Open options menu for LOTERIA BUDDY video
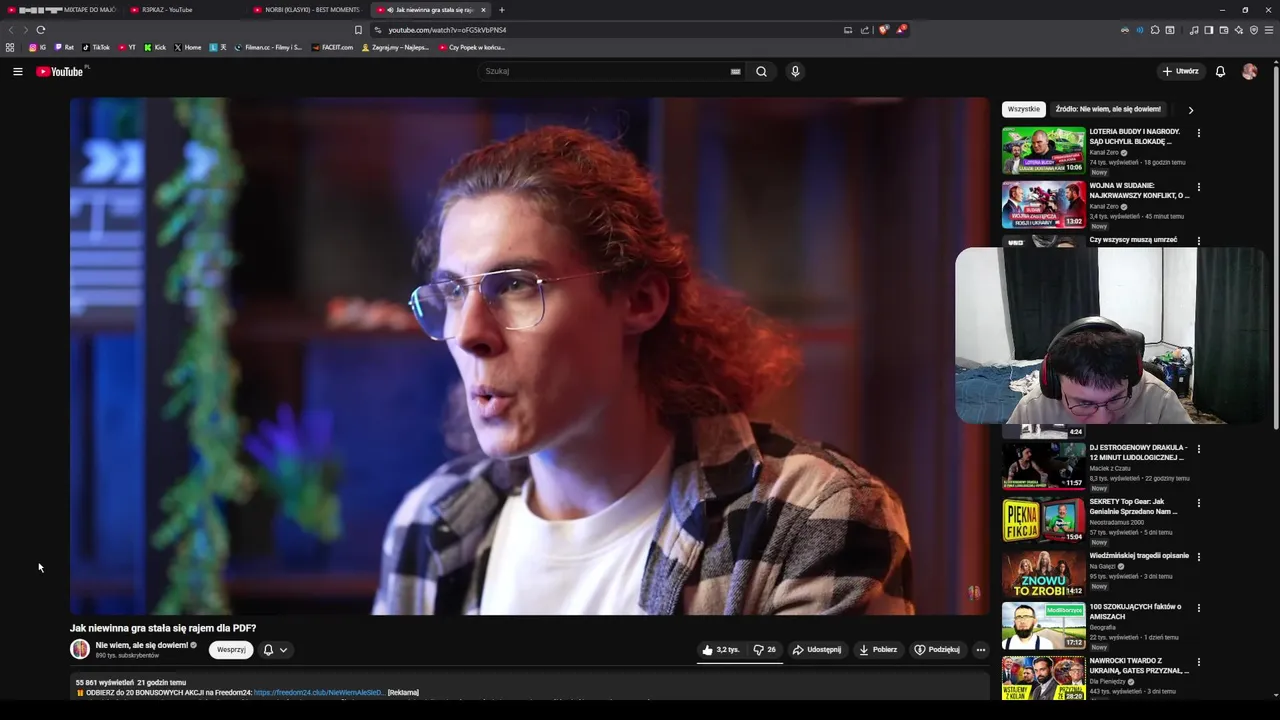Screen dimensions: 1280x720 pos(1199,133)
